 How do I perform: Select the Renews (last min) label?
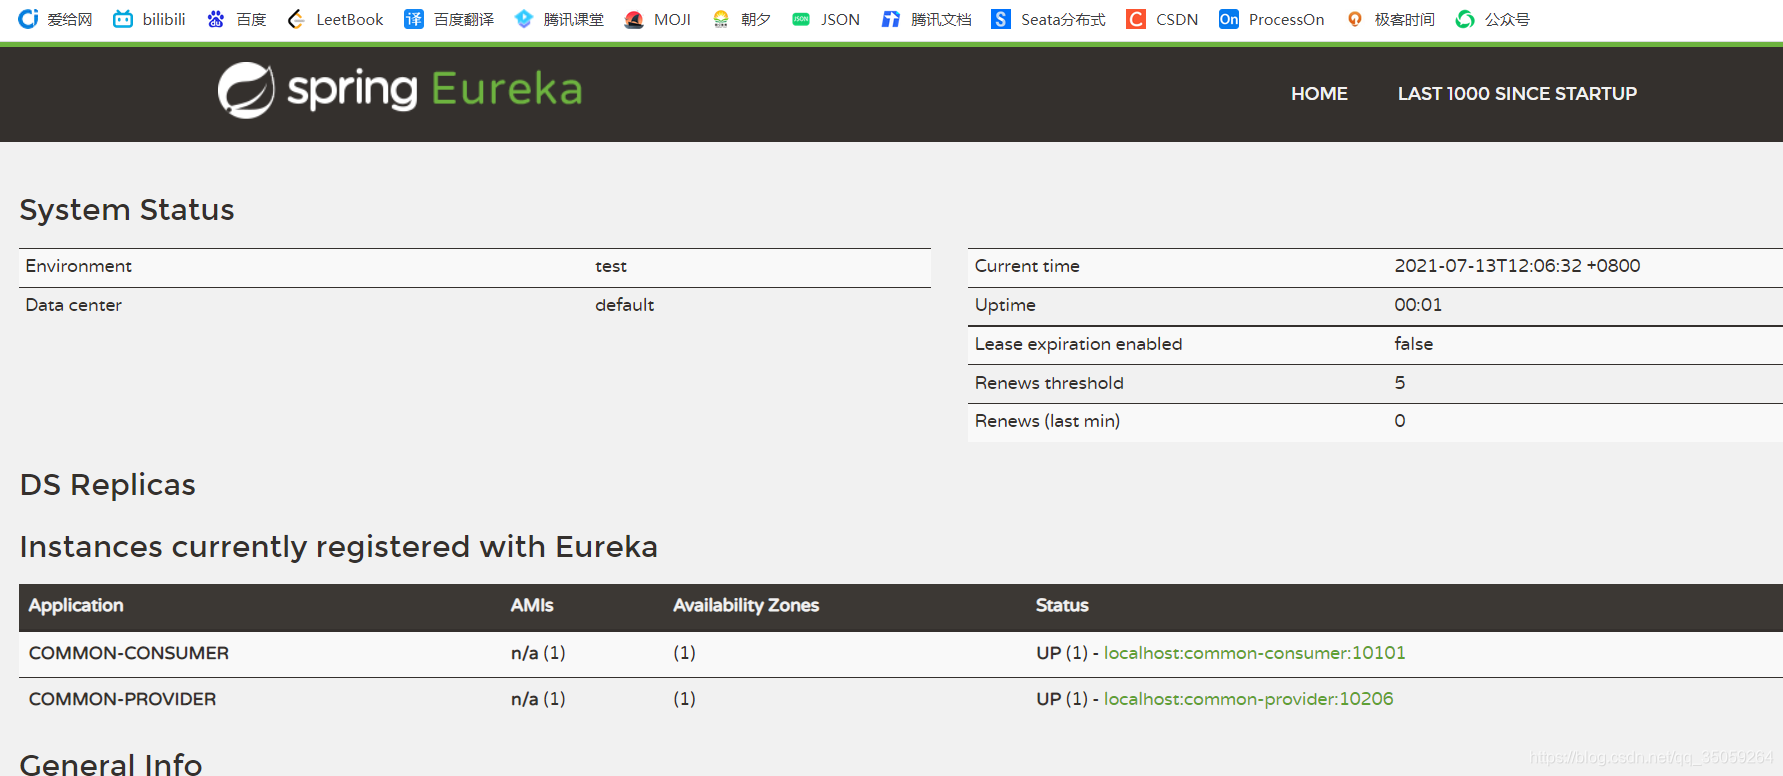tap(1047, 421)
